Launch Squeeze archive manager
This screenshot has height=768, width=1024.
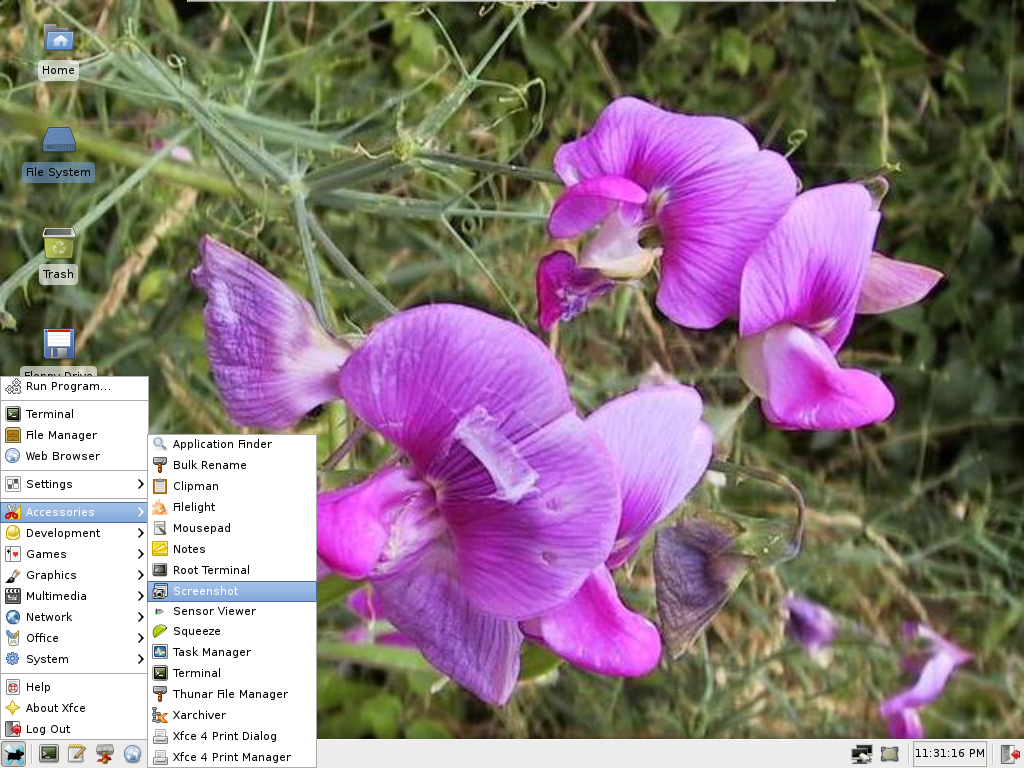coord(232,631)
